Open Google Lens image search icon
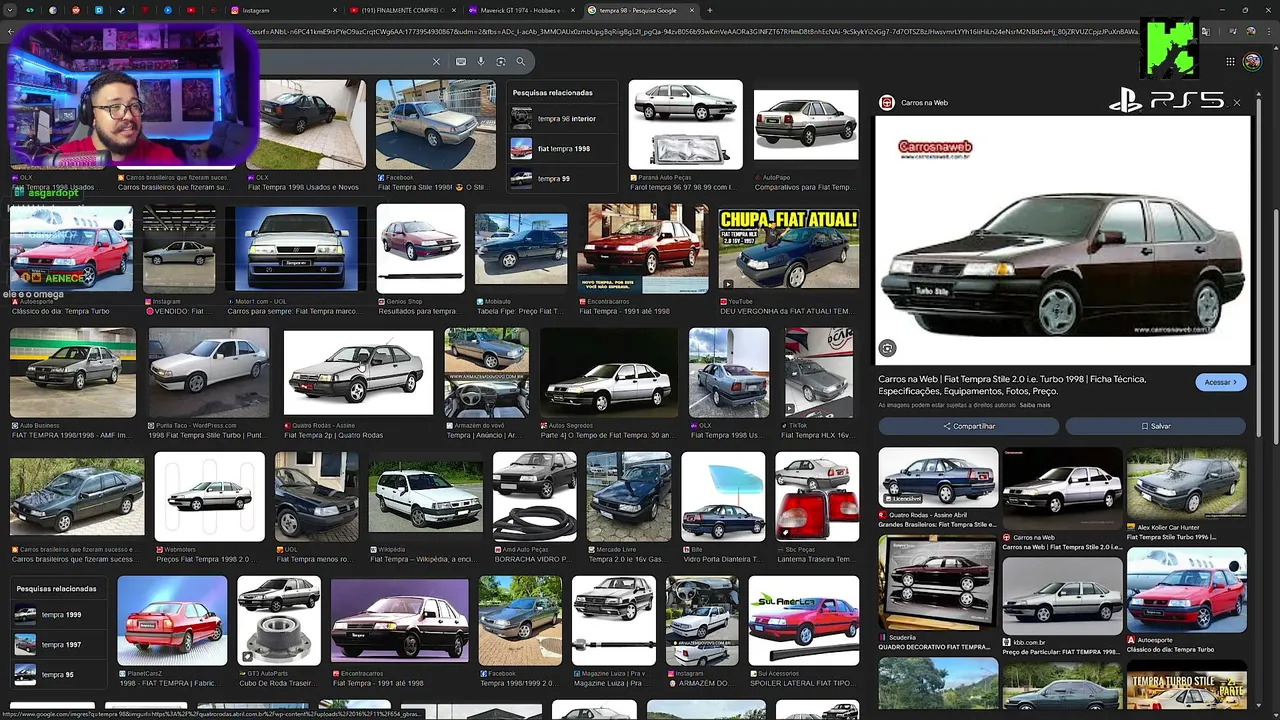The width and height of the screenshot is (1280, 720). coord(501,62)
